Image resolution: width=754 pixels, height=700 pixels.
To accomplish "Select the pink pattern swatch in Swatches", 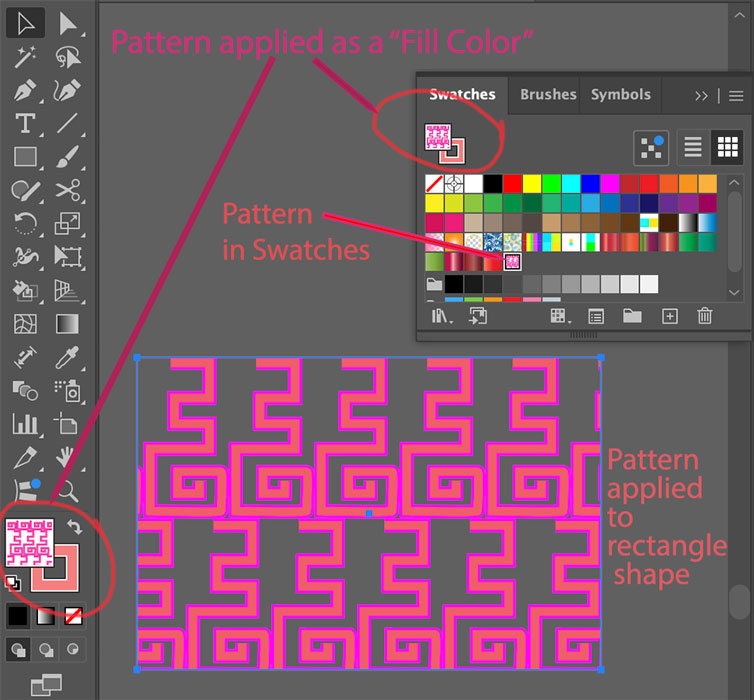I will coord(512,262).
